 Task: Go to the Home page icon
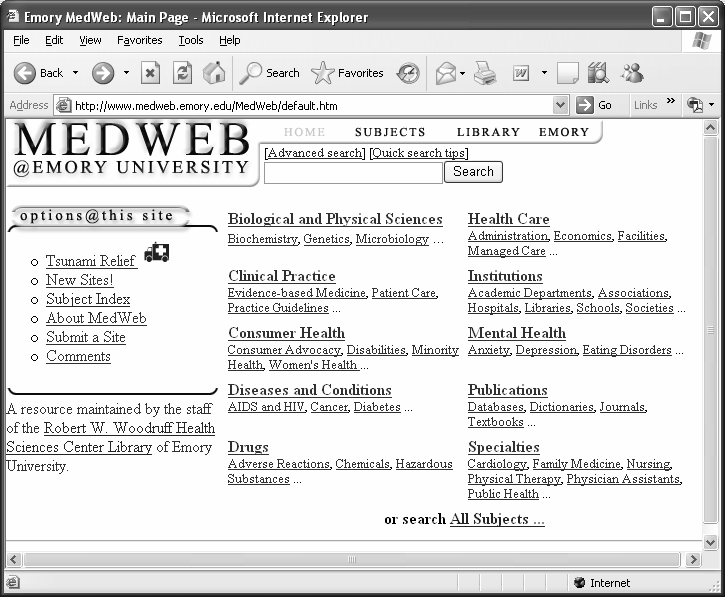[214, 73]
